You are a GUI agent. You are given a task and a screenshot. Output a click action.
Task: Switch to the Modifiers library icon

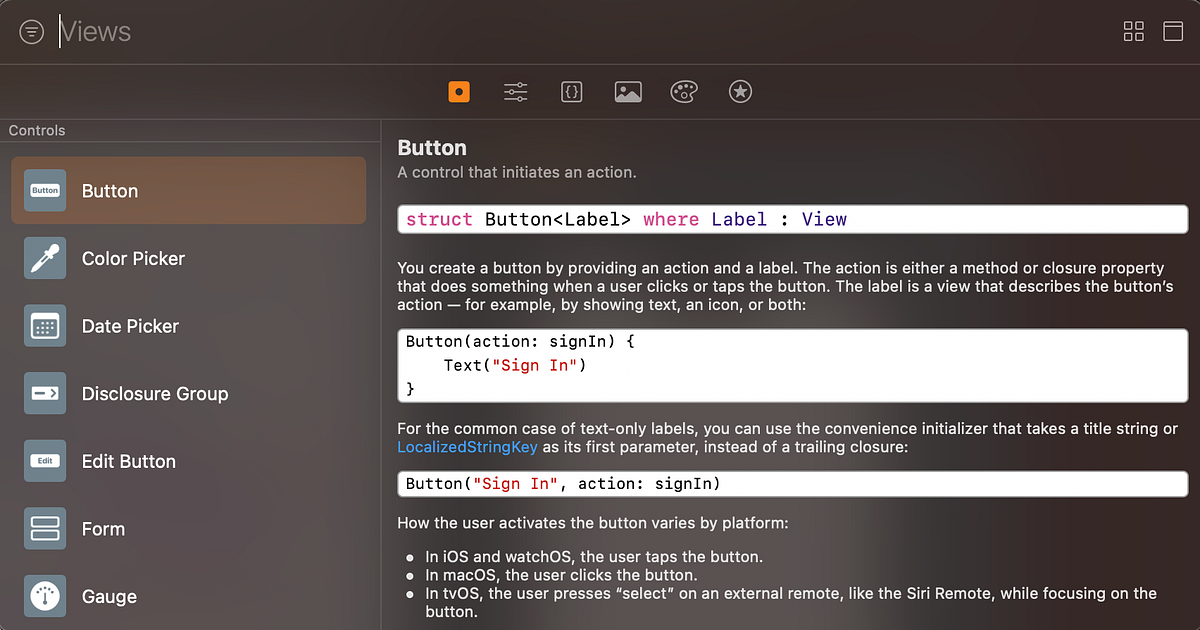click(x=515, y=91)
